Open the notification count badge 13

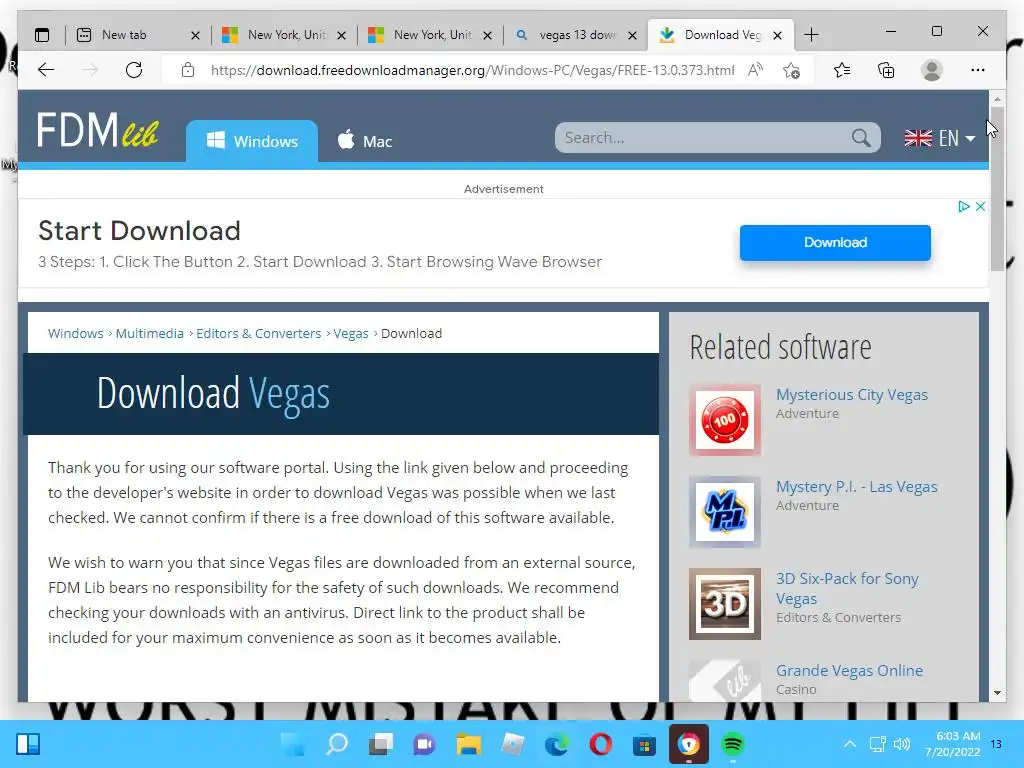(x=996, y=744)
